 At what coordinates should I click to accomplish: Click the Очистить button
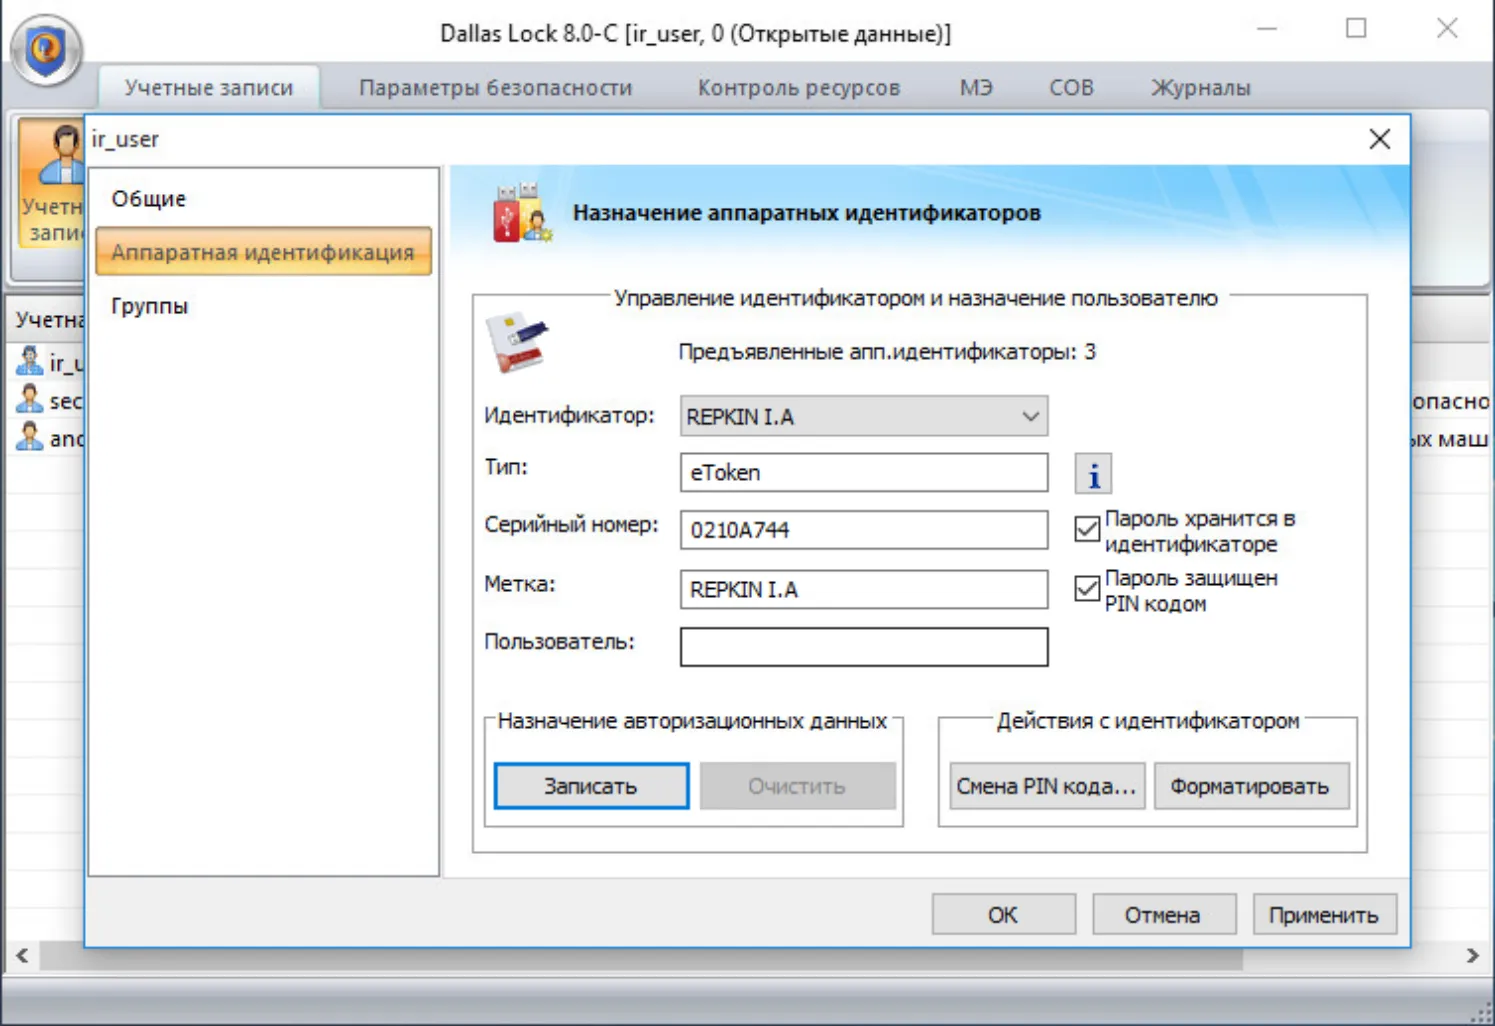click(797, 786)
